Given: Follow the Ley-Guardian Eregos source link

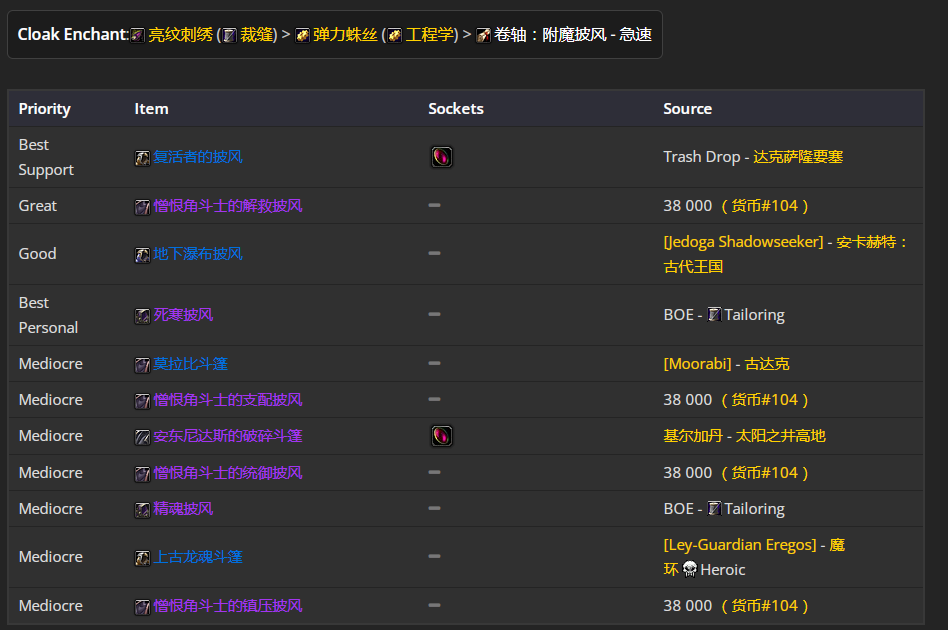Looking at the screenshot, I should (740, 545).
